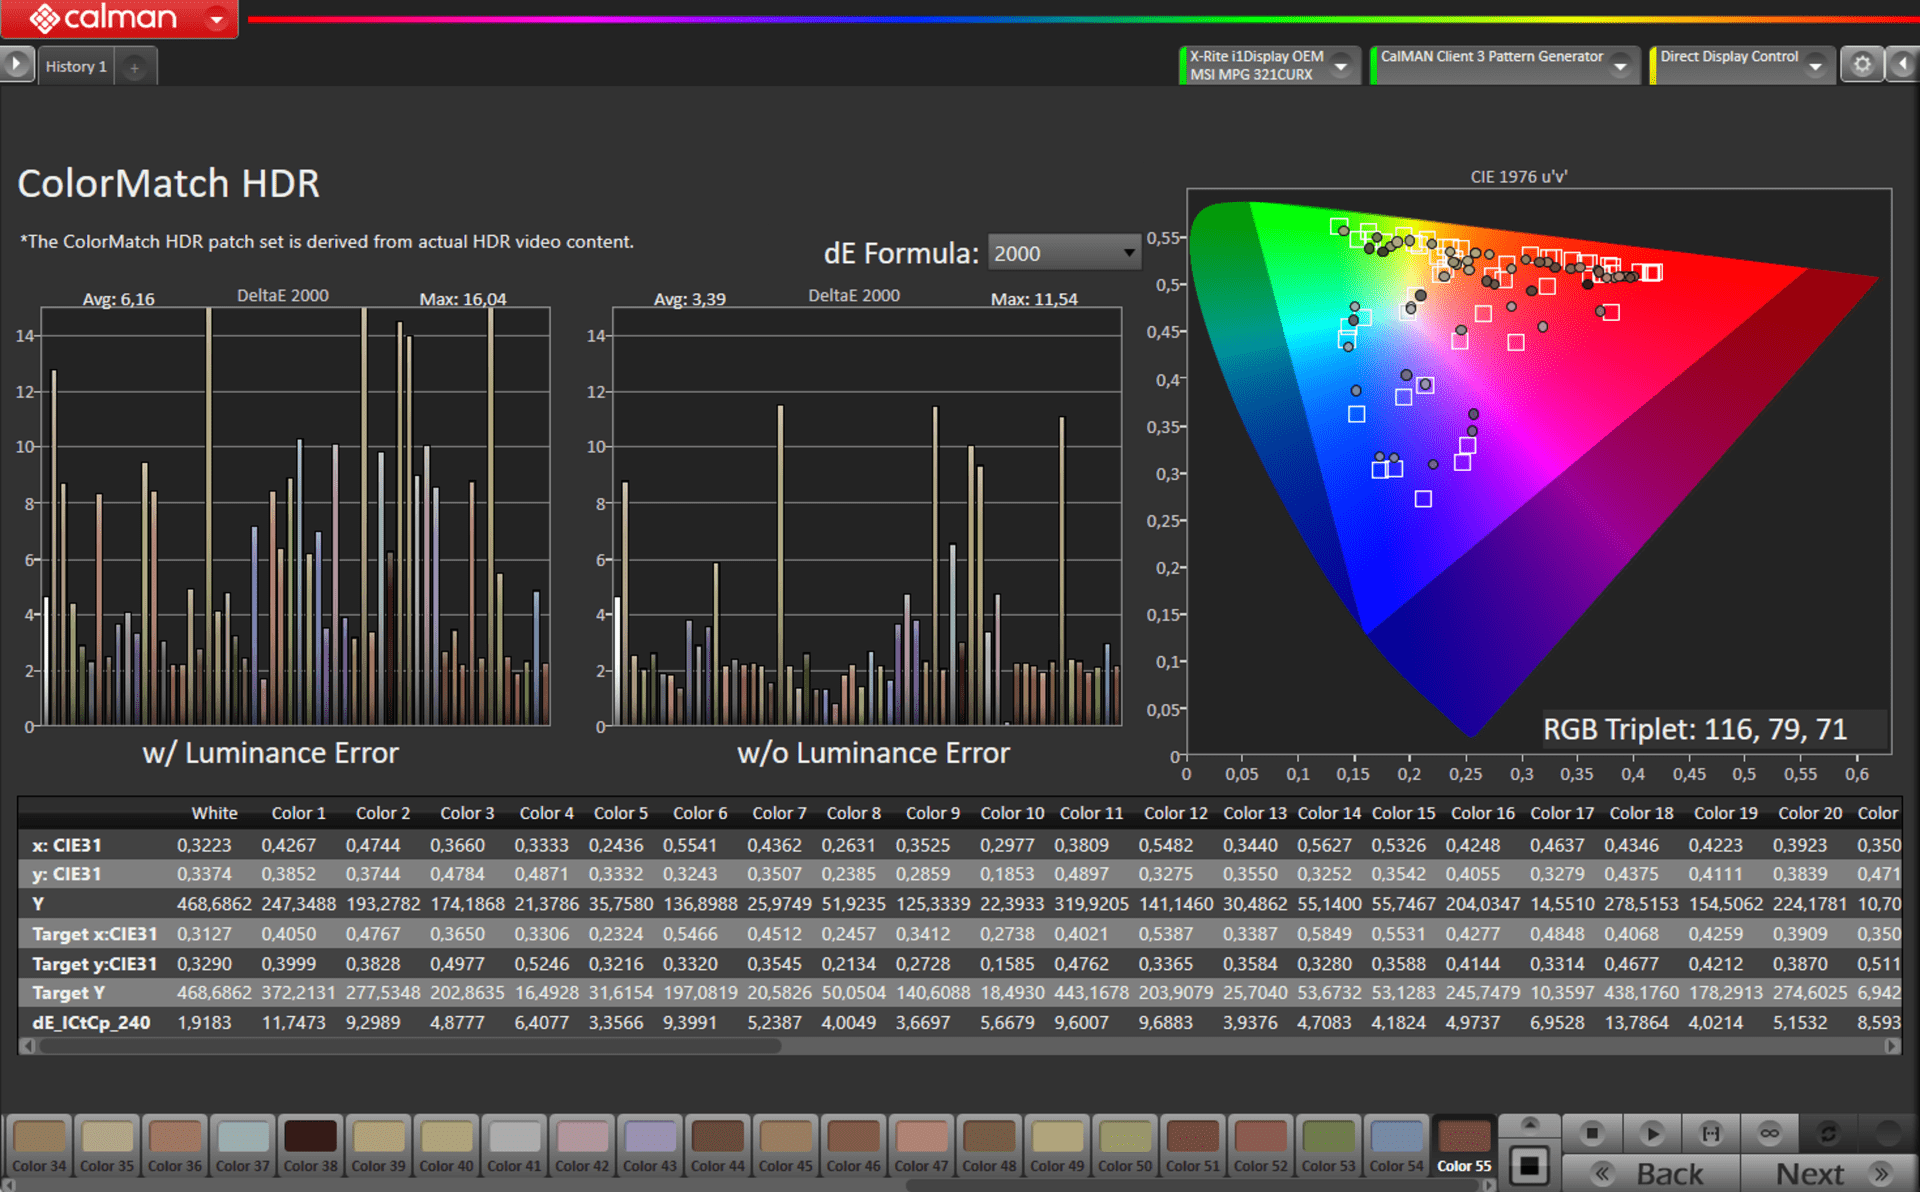Select the Color 39 swatch
The width and height of the screenshot is (1920, 1192).
(x=379, y=1146)
